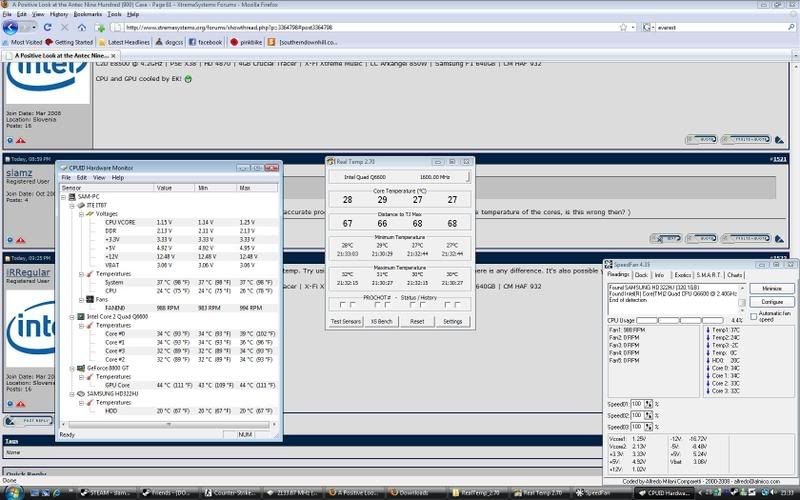Click Test Sensors in Real Temp
Screen dimensions: 800x500
346,321
